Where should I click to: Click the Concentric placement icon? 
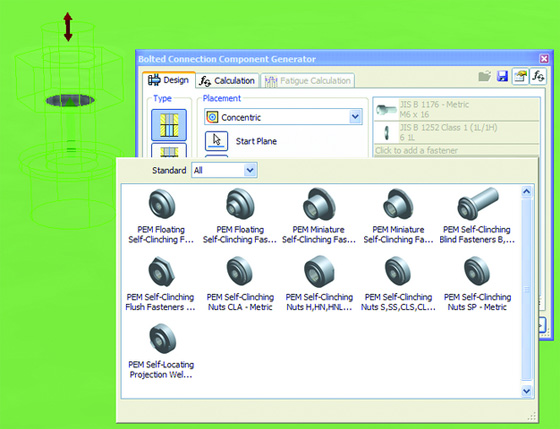point(212,117)
